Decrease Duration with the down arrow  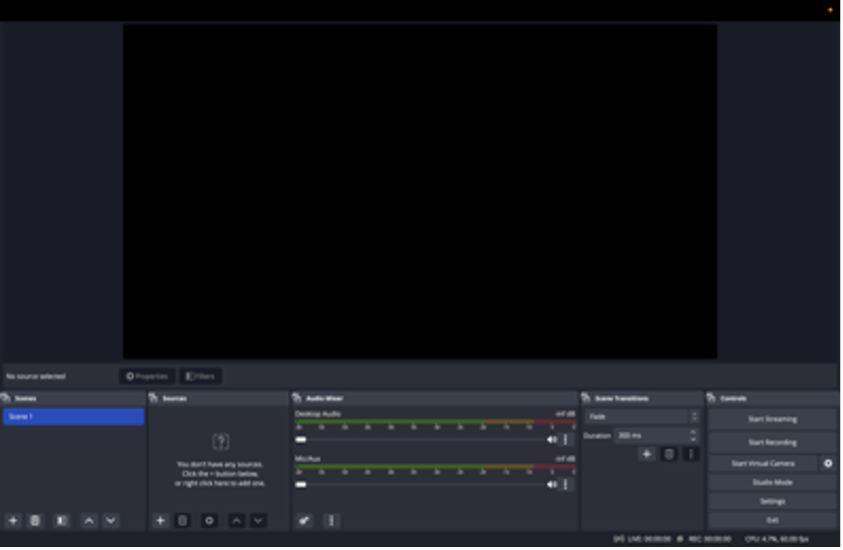pos(695,440)
